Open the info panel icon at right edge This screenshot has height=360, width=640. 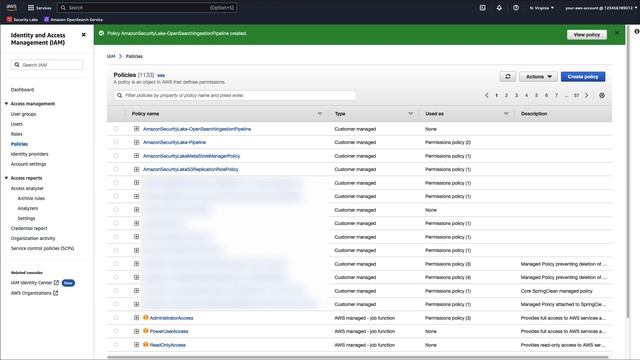[x=636, y=31]
